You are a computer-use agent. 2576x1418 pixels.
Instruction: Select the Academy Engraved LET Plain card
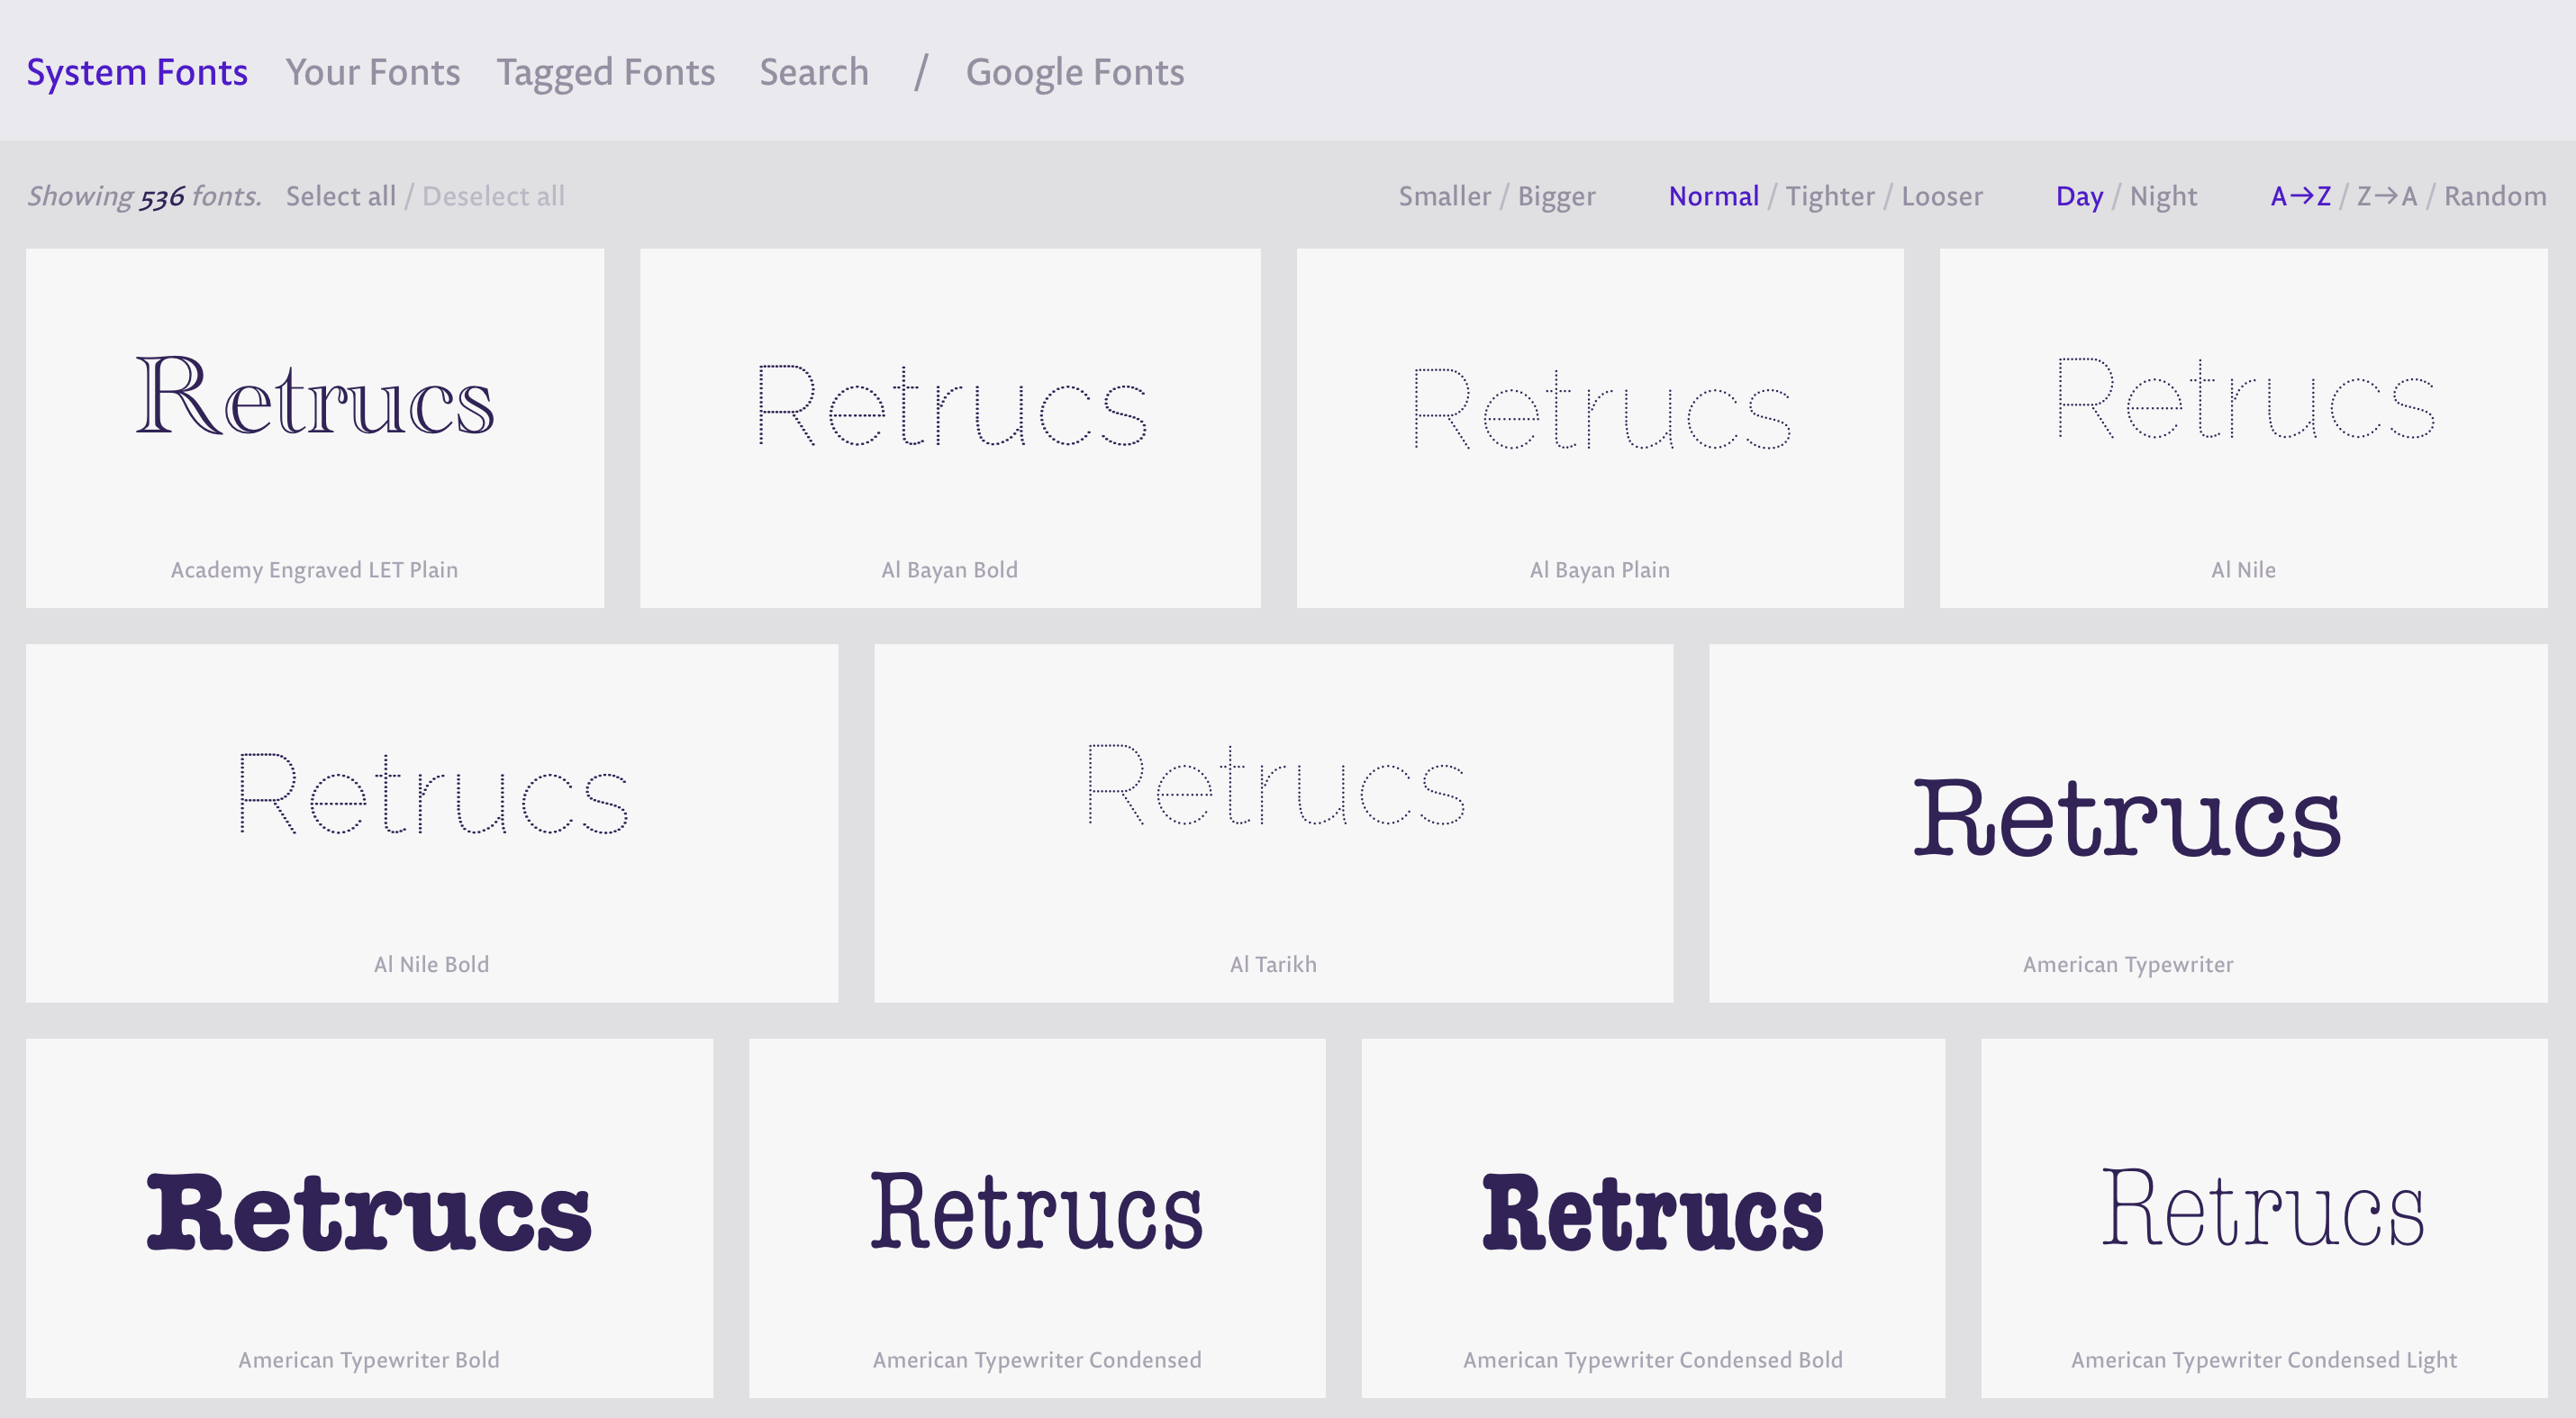315,428
